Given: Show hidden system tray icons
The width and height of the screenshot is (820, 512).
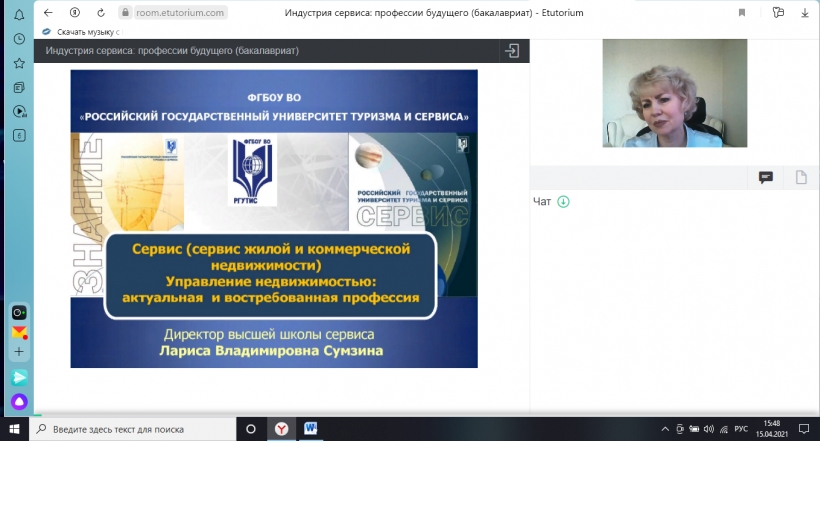Looking at the screenshot, I should coord(665,429).
